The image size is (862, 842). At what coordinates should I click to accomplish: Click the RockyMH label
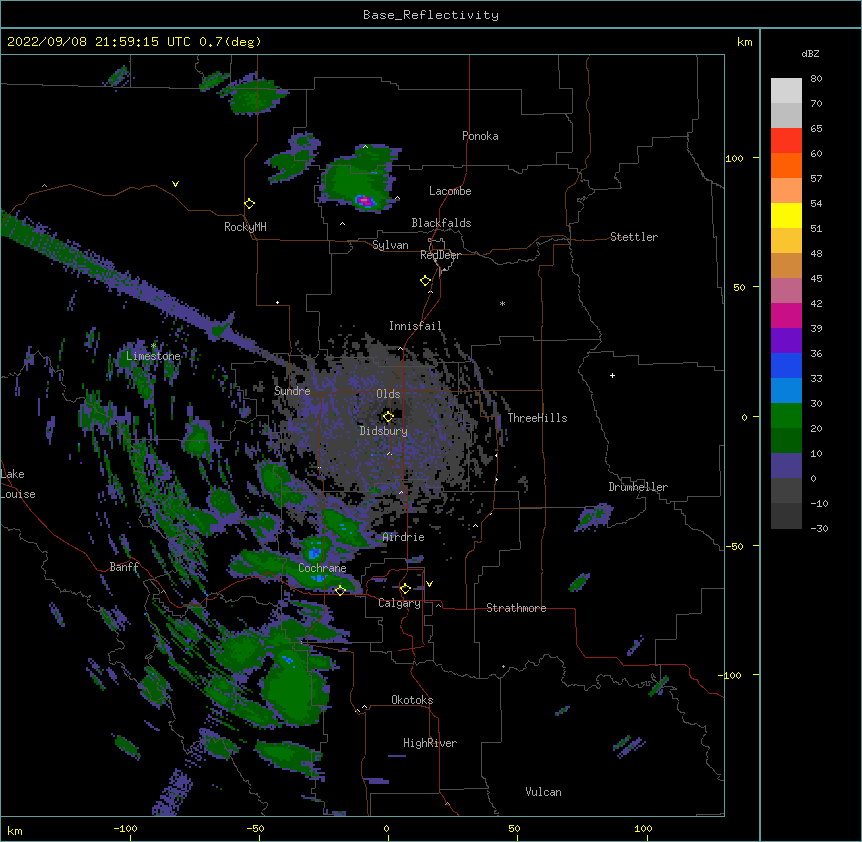click(x=245, y=227)
